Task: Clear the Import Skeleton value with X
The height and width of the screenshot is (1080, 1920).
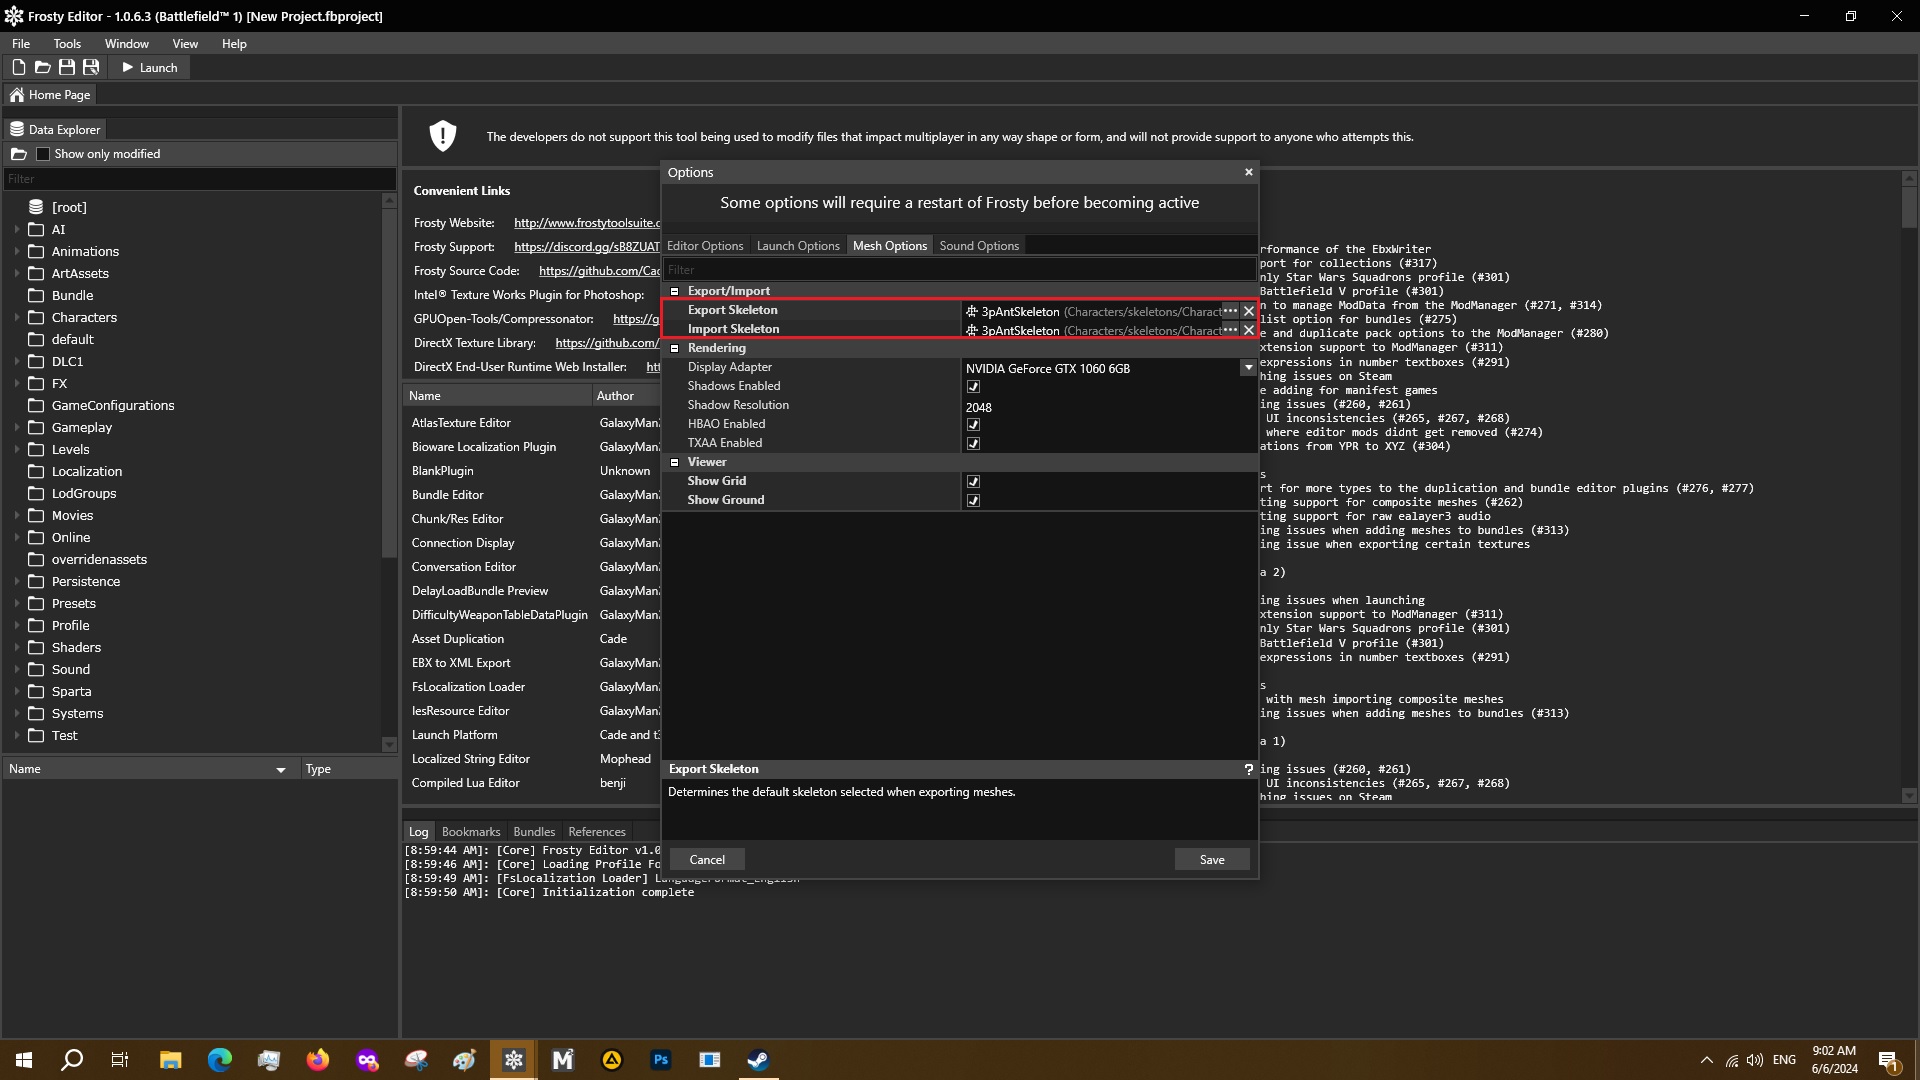Action: 1248,330
